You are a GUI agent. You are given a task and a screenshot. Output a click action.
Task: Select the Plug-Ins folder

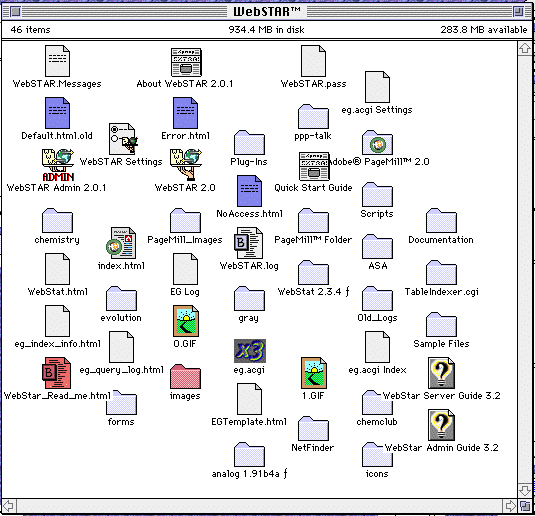pyautogui.click(x=249, y=143)
